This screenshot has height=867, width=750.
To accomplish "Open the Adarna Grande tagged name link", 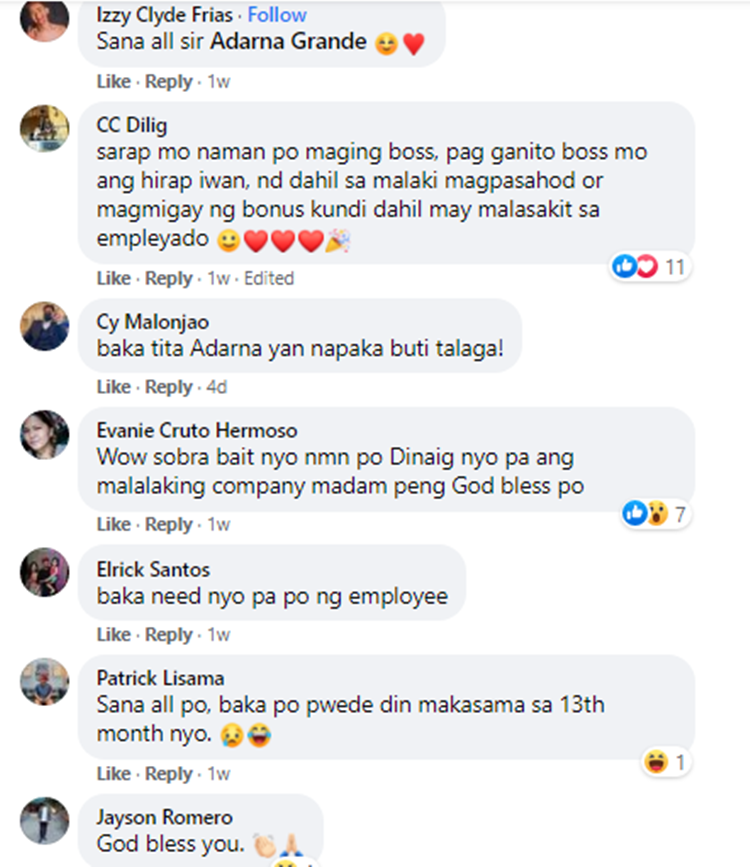I will pyautogui.click(x=288, y=41).
